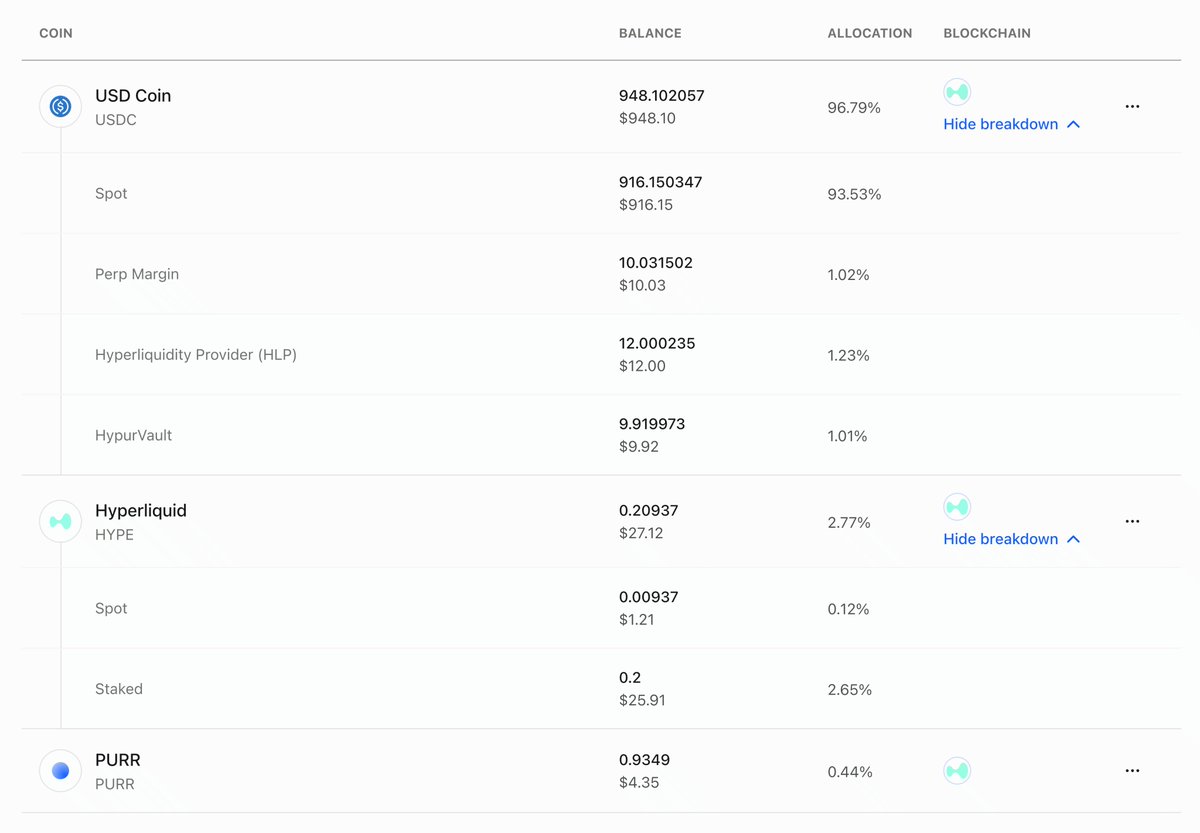This screenshot has height=833, width=1200.
Task: Select the 1.01% allocation value
Action: [847, 436]
